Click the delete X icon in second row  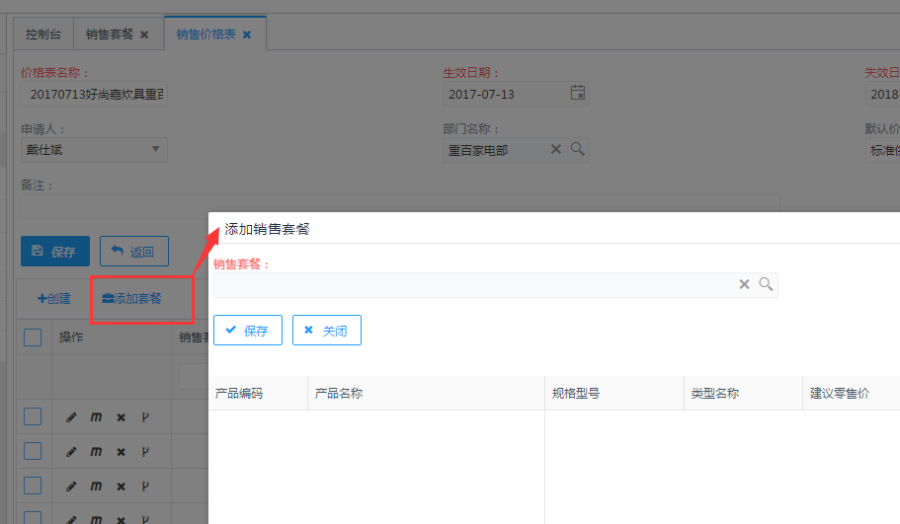(x=121, y=451)
